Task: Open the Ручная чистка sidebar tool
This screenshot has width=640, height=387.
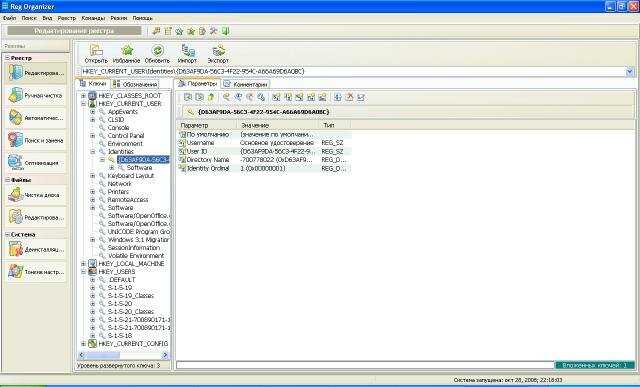Action: click(36, 96)
